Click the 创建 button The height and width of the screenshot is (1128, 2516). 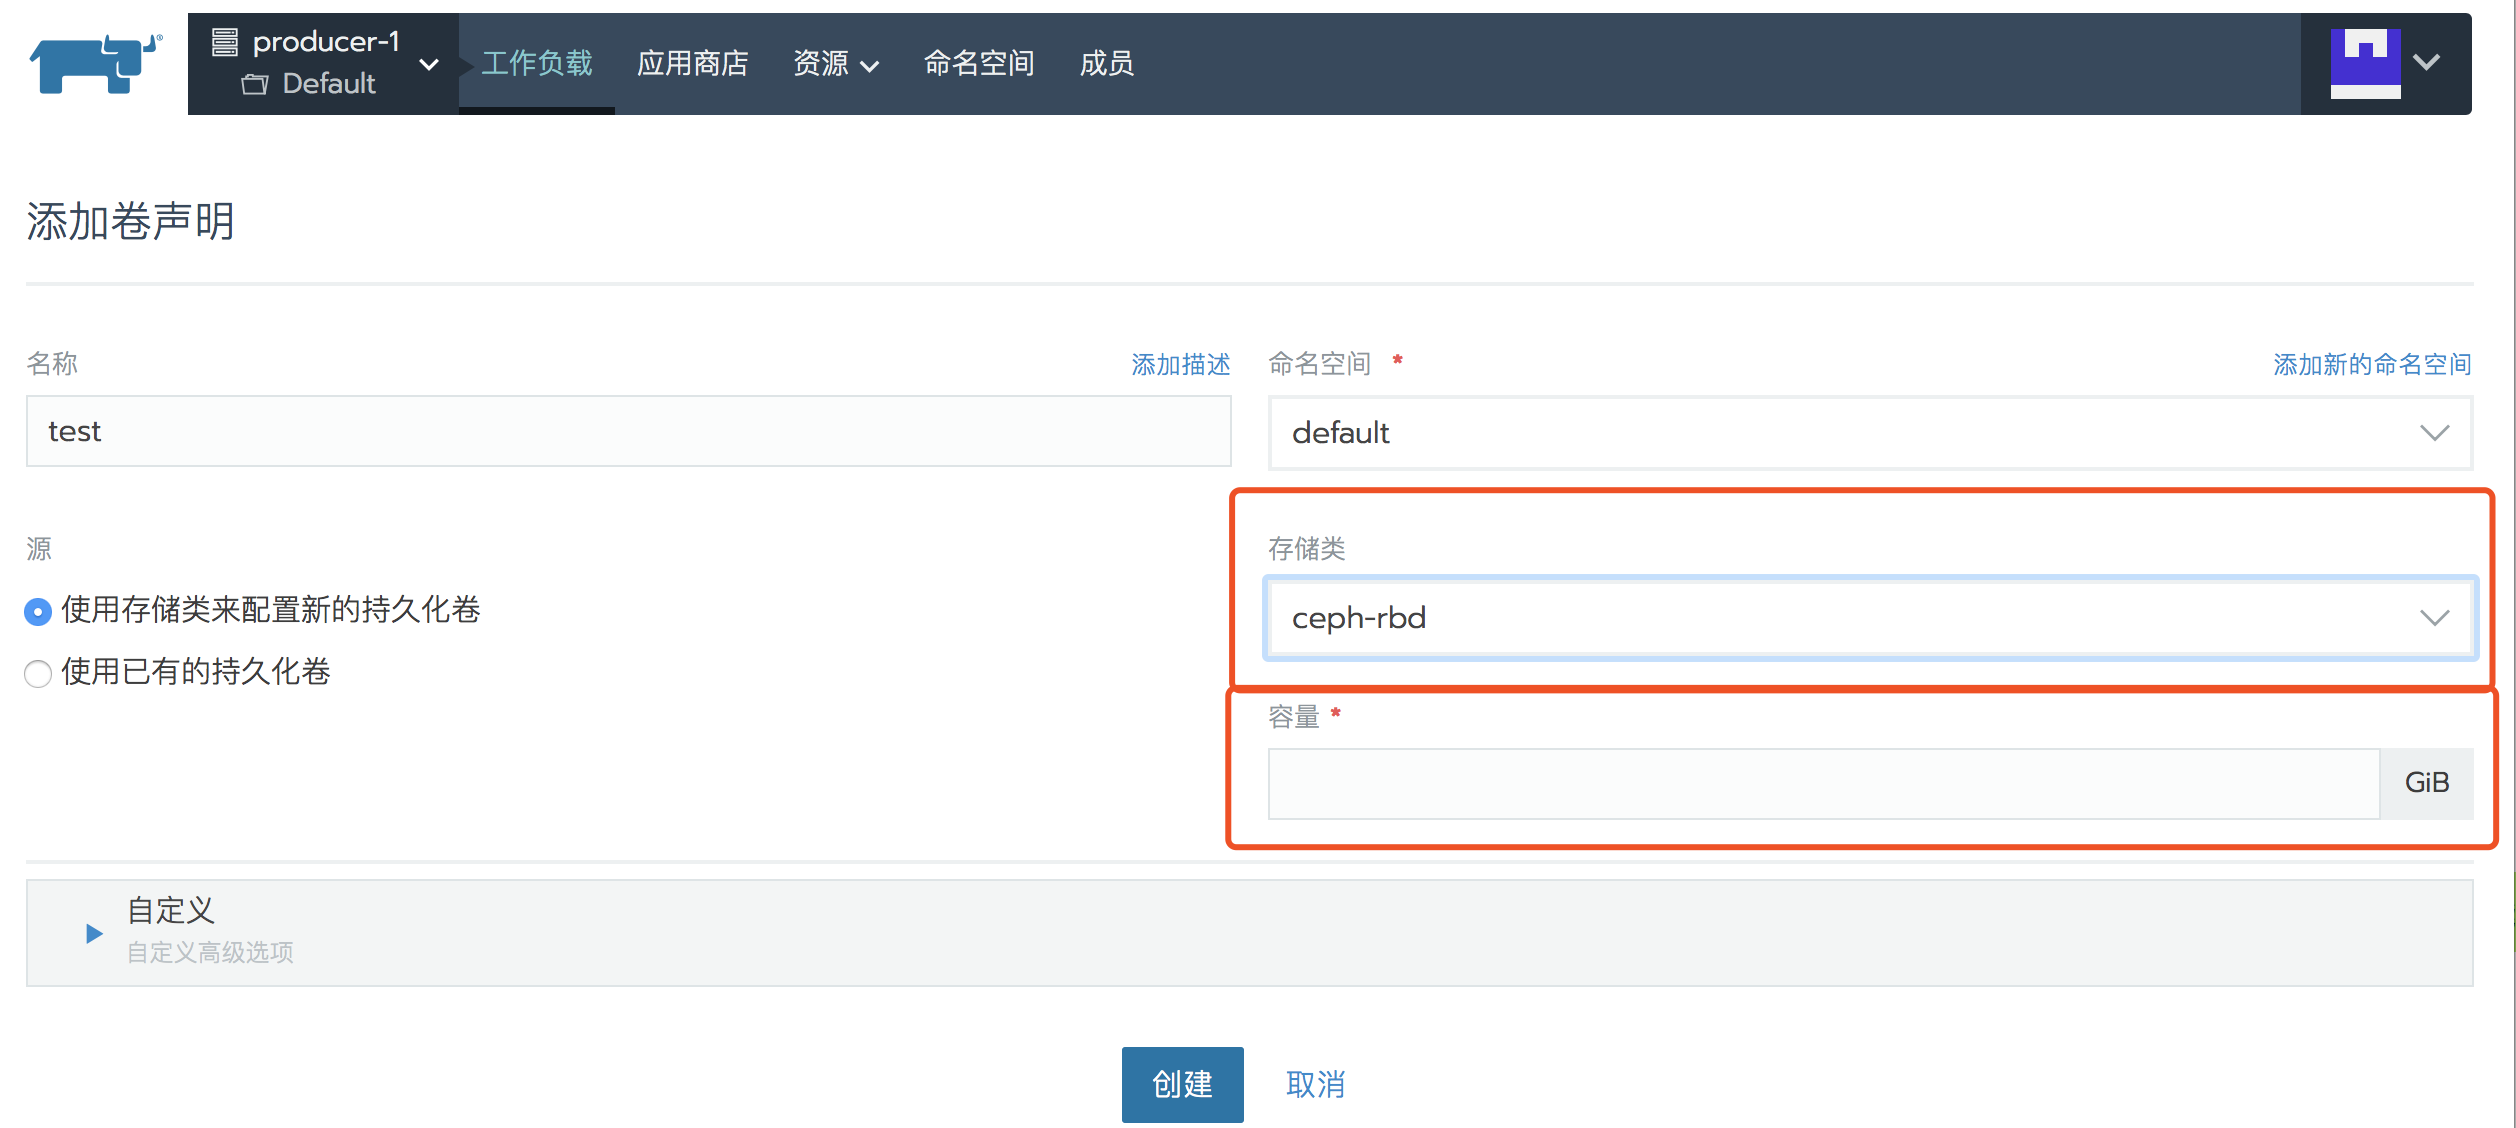point(1182,1084)
